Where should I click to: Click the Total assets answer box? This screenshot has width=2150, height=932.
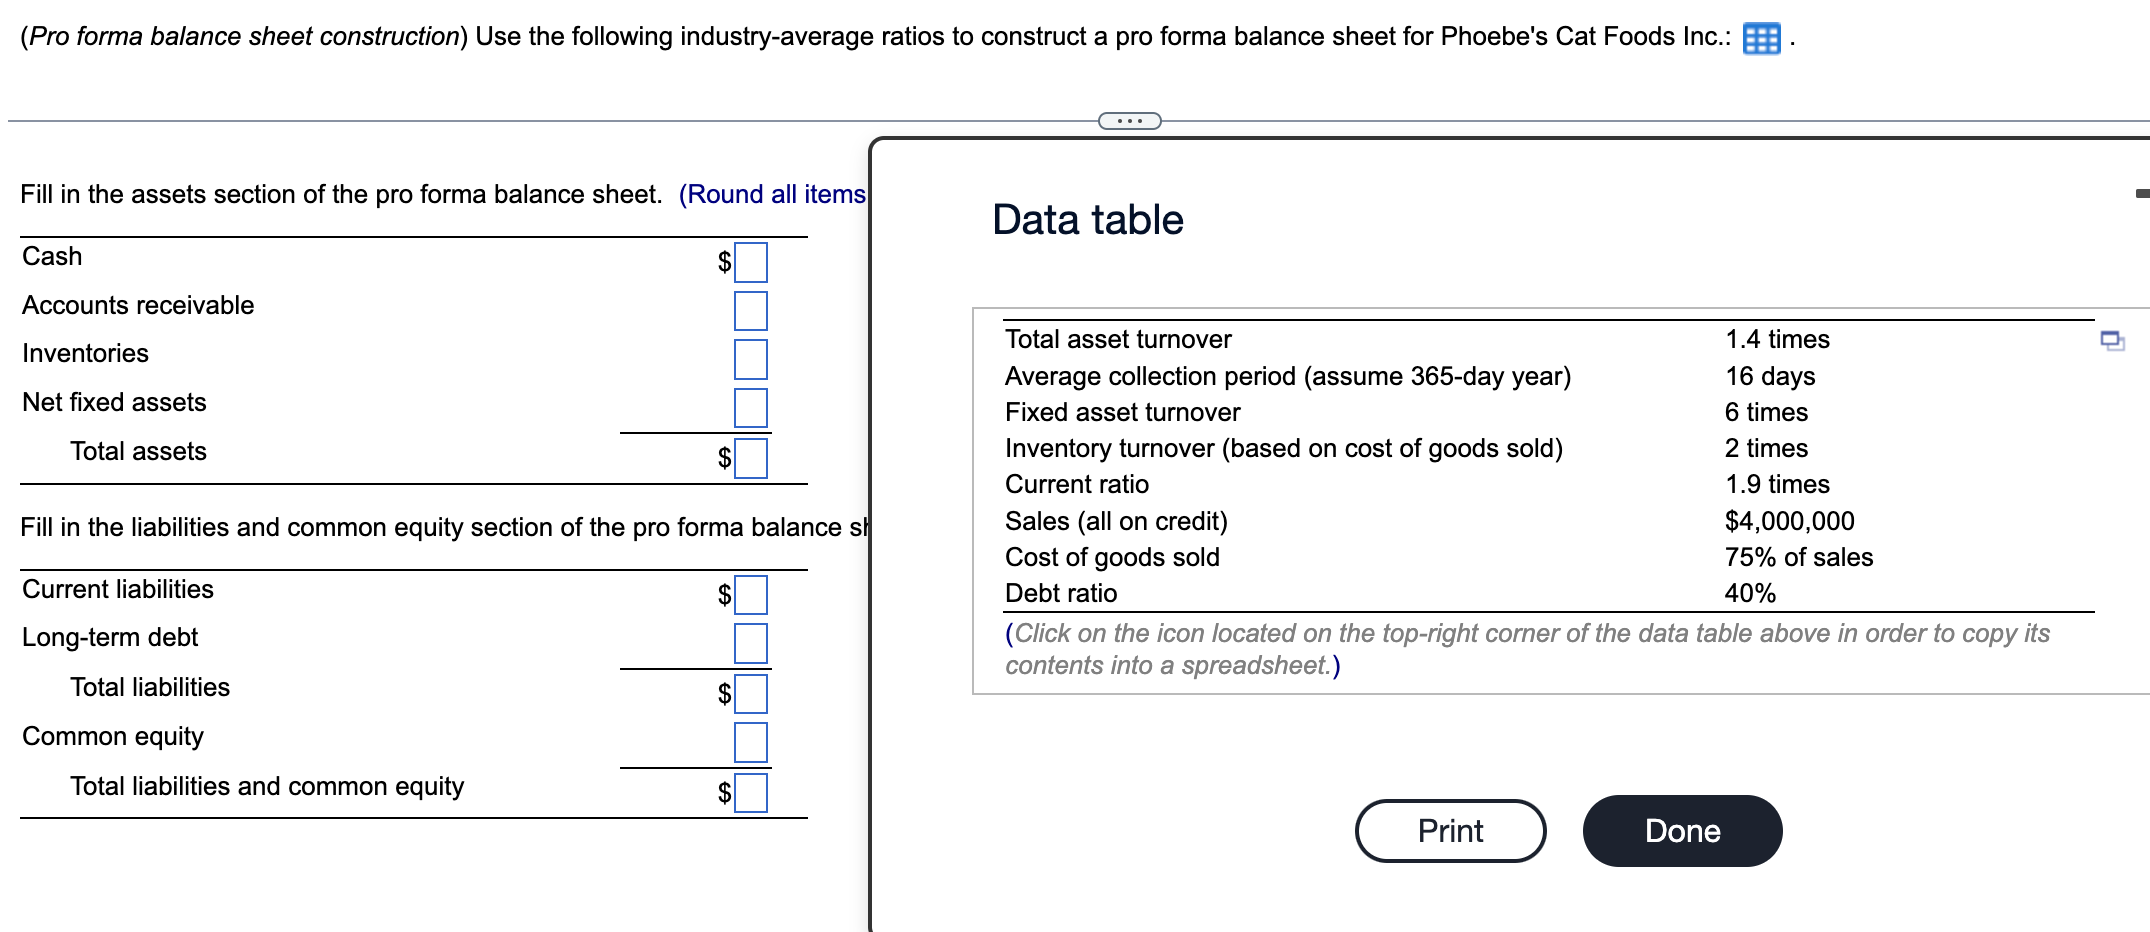750,459
